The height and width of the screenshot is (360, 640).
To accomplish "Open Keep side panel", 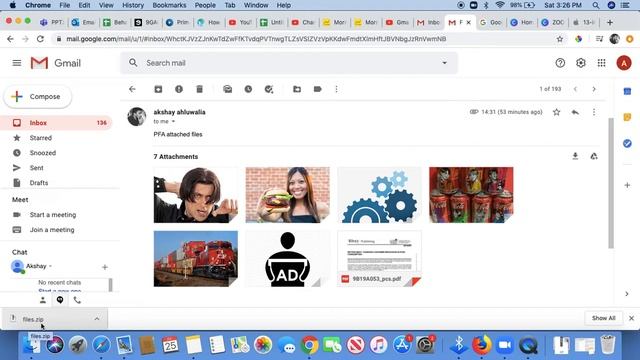I will click(627, 118).
